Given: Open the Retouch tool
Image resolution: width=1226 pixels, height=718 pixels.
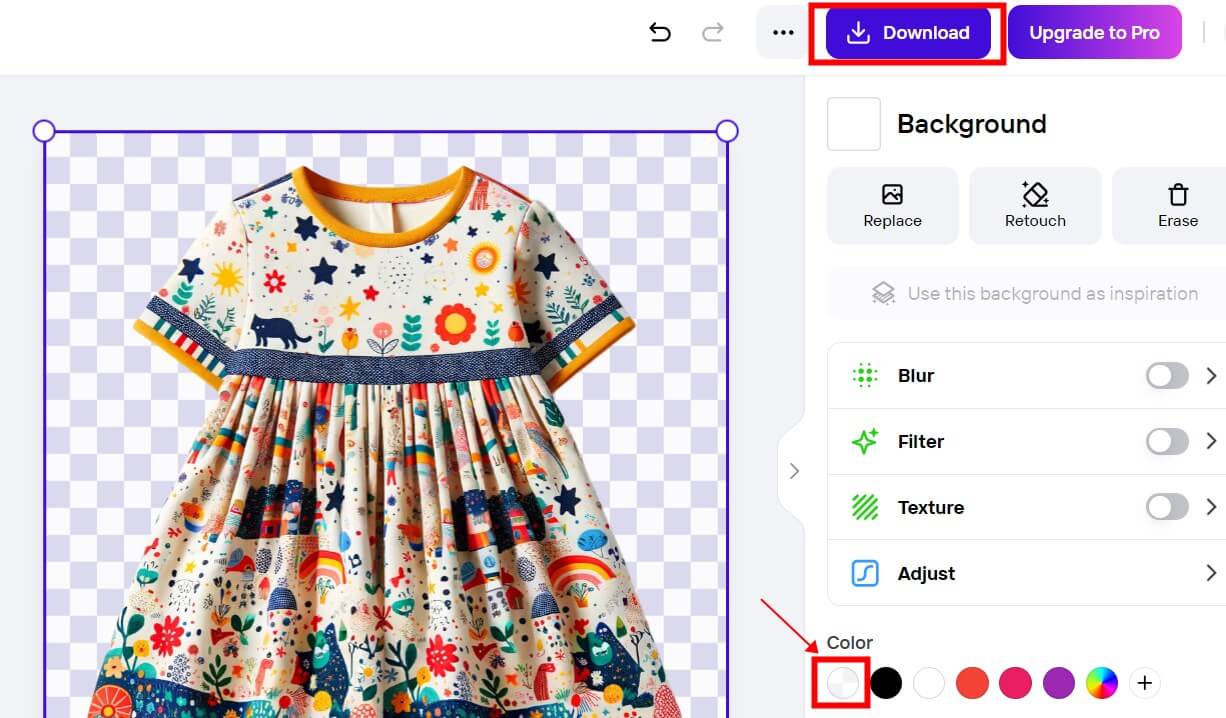Looking at the screenshot, I should click(1035, 205).
